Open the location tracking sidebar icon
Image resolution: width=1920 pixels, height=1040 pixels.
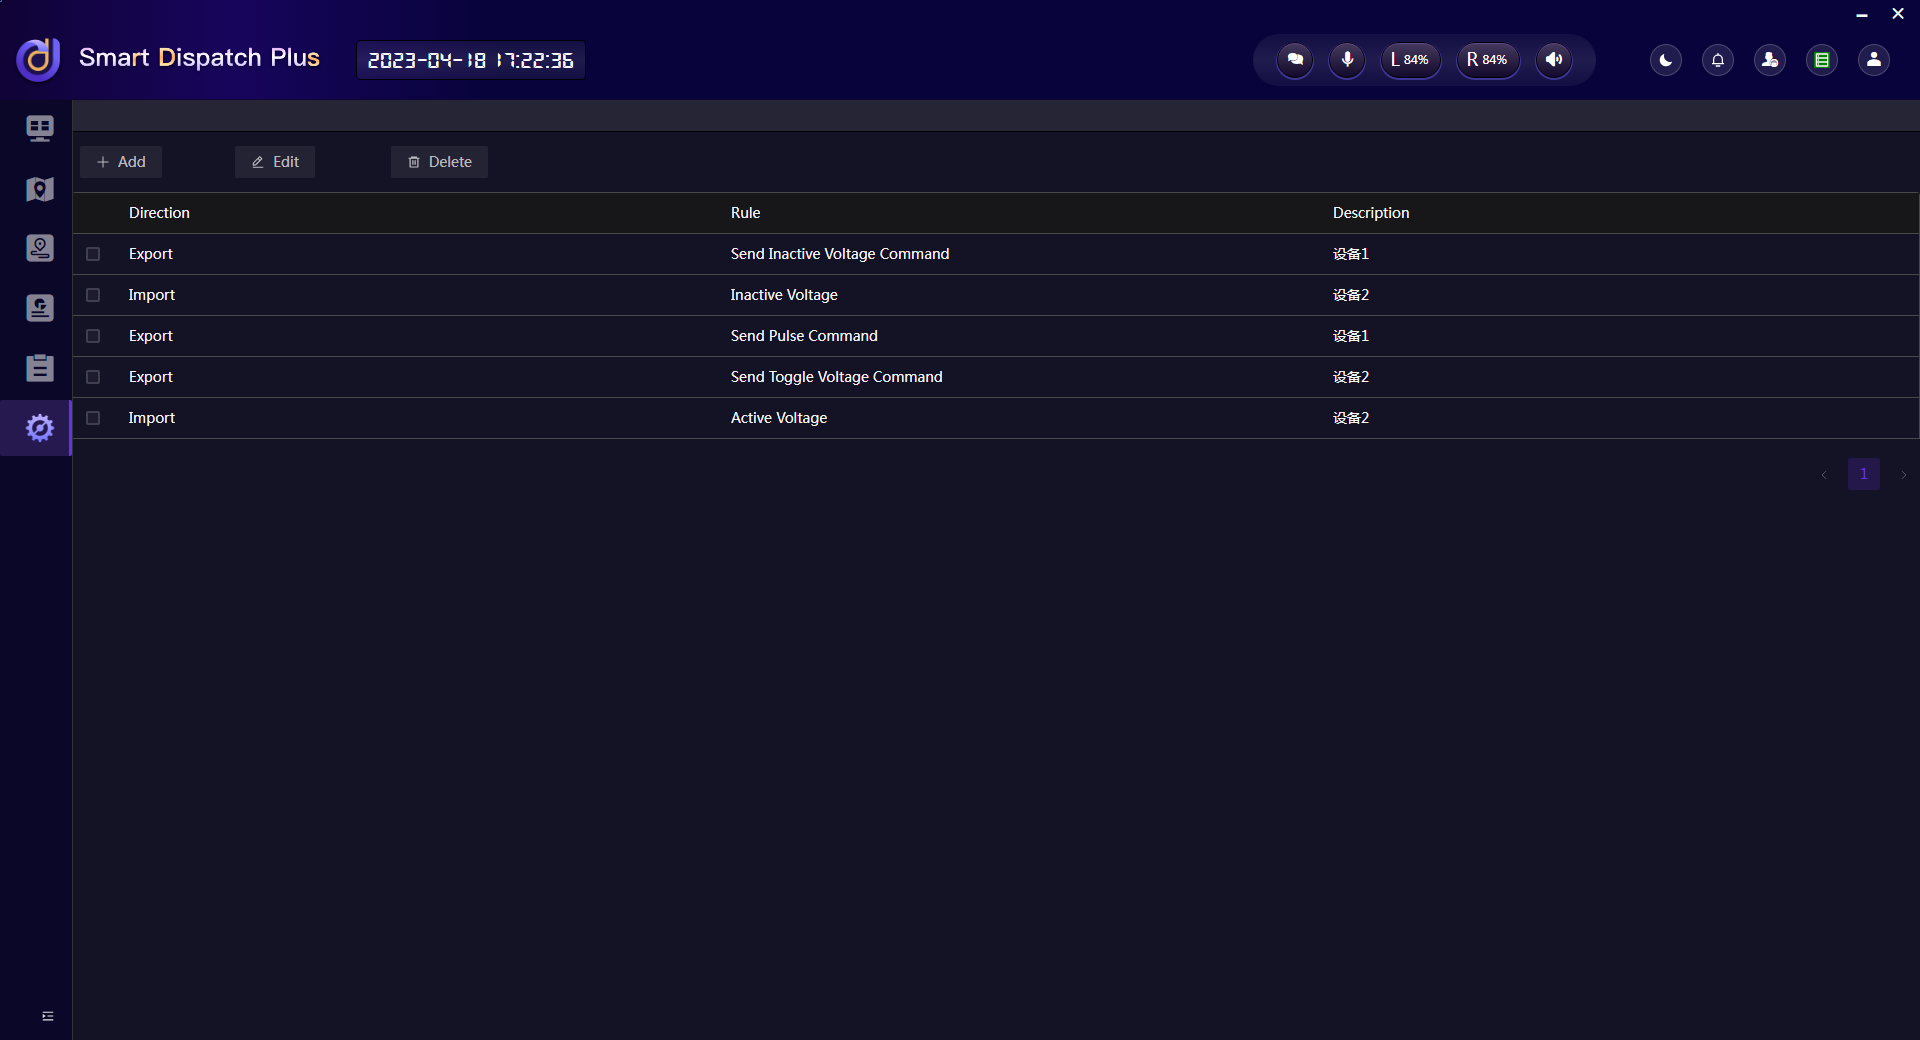click(39, 248)
